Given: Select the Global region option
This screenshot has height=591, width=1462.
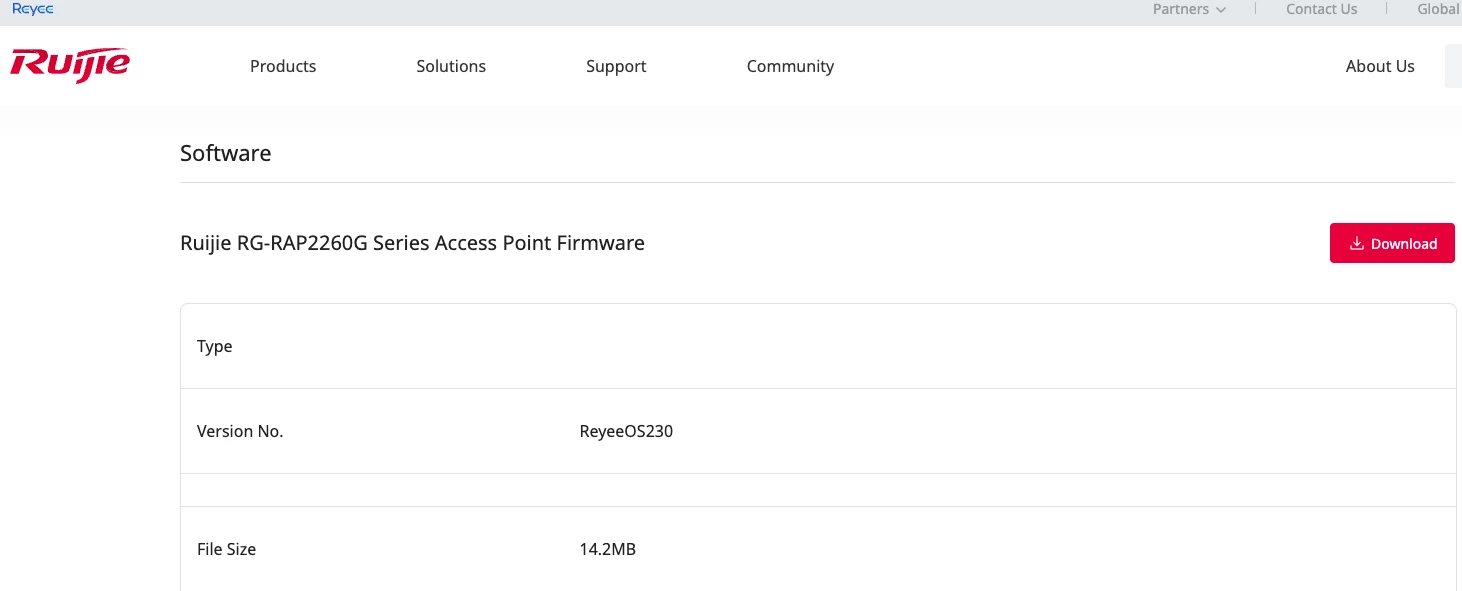Looking at the screenshot, I should pyautogui.click(x=1438, y=9).
